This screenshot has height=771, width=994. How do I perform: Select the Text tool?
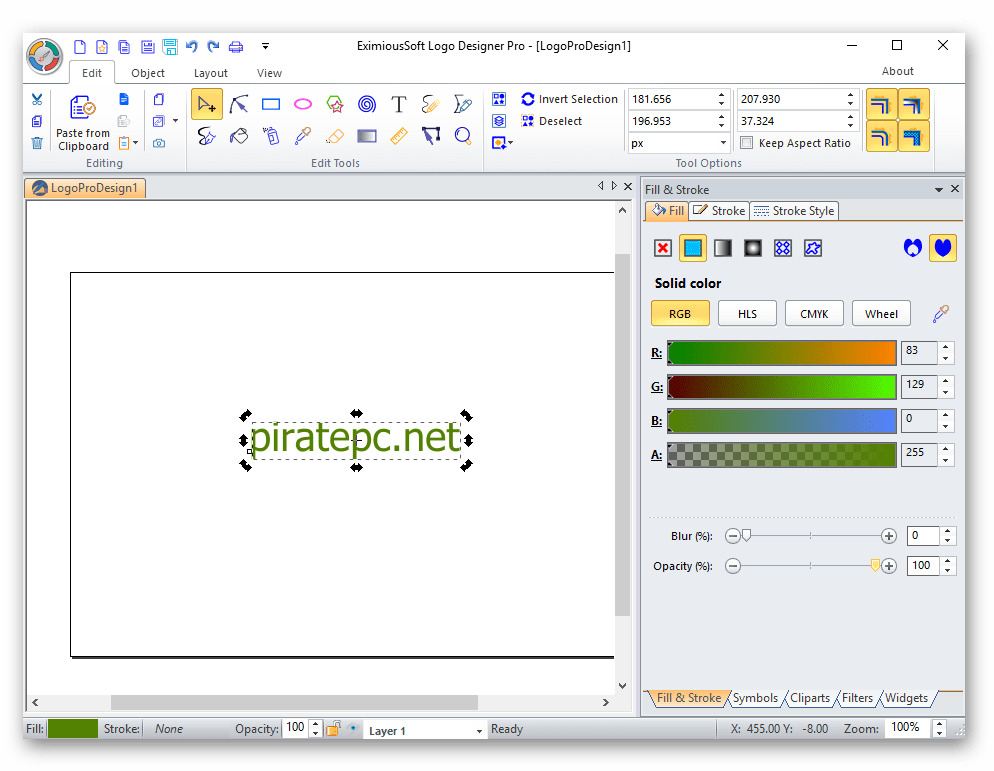(x=399, y=104)
